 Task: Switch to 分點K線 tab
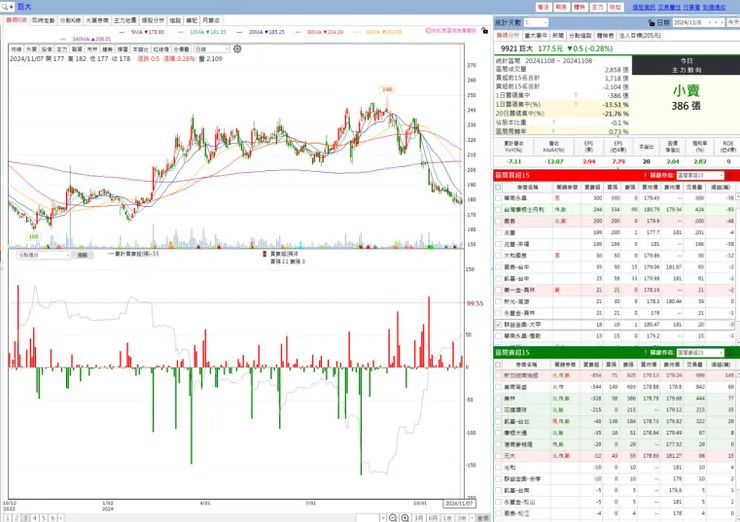(x=70, y=20)
